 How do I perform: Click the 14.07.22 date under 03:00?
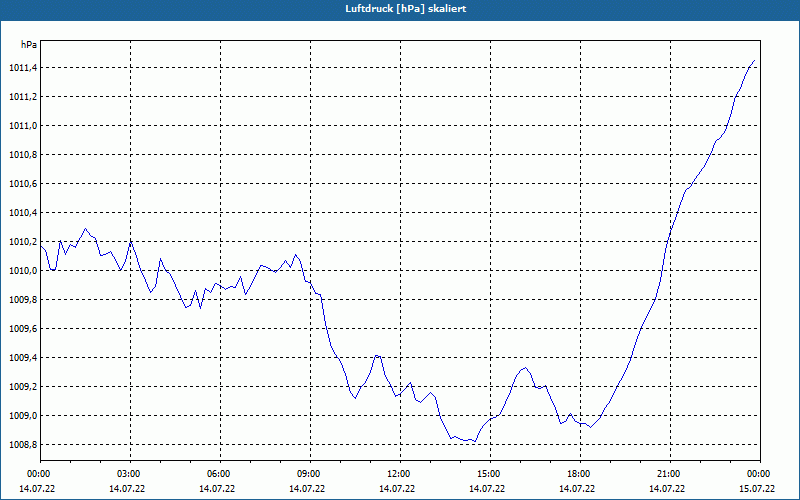coord(127,489)
